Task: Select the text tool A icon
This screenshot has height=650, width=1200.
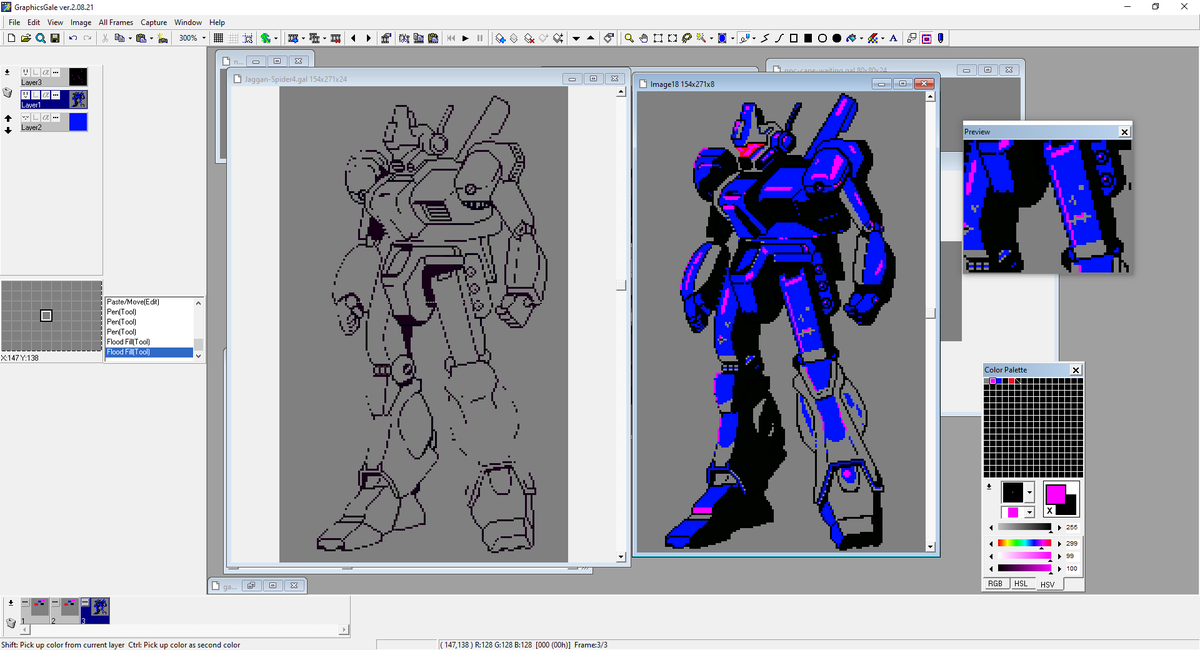Action: click(x=893, y=38)
